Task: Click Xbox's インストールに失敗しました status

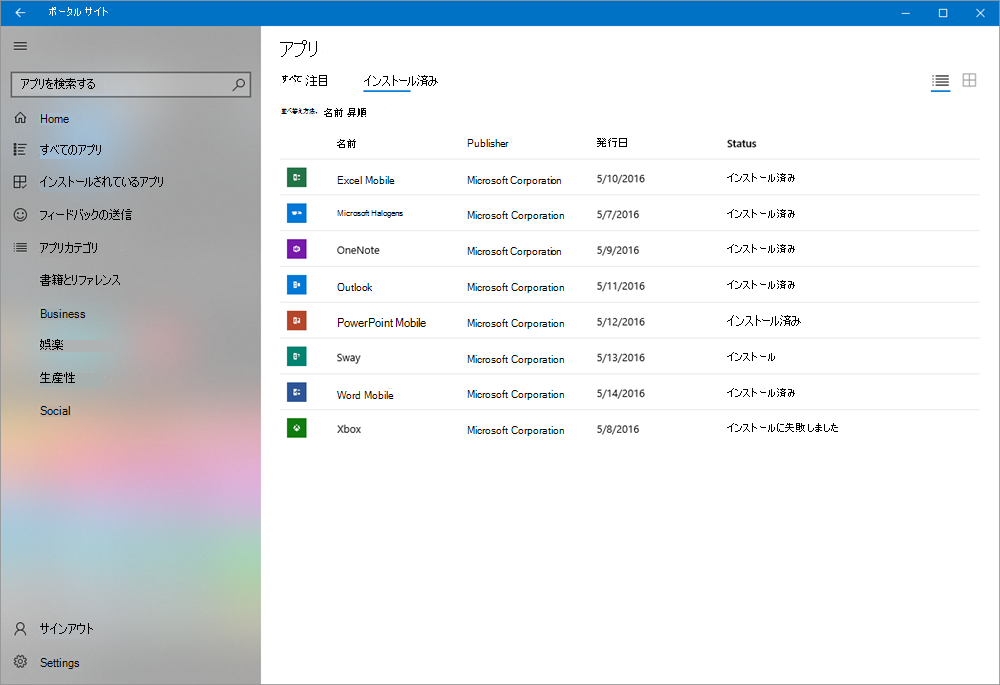Action: tap(783, 427)
